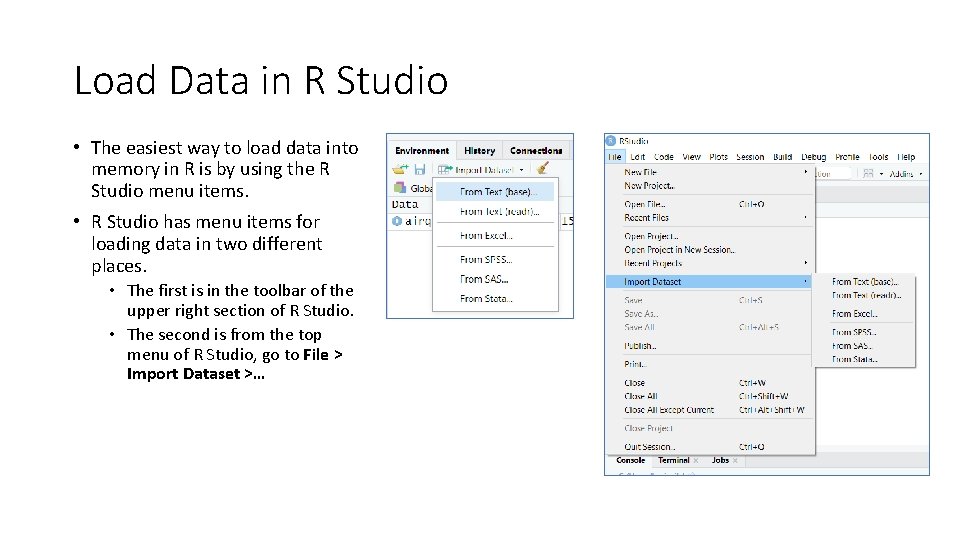Open the Tools menu
Screen dimensions: 960x540
pyautogui.click(x=878, y=157)
